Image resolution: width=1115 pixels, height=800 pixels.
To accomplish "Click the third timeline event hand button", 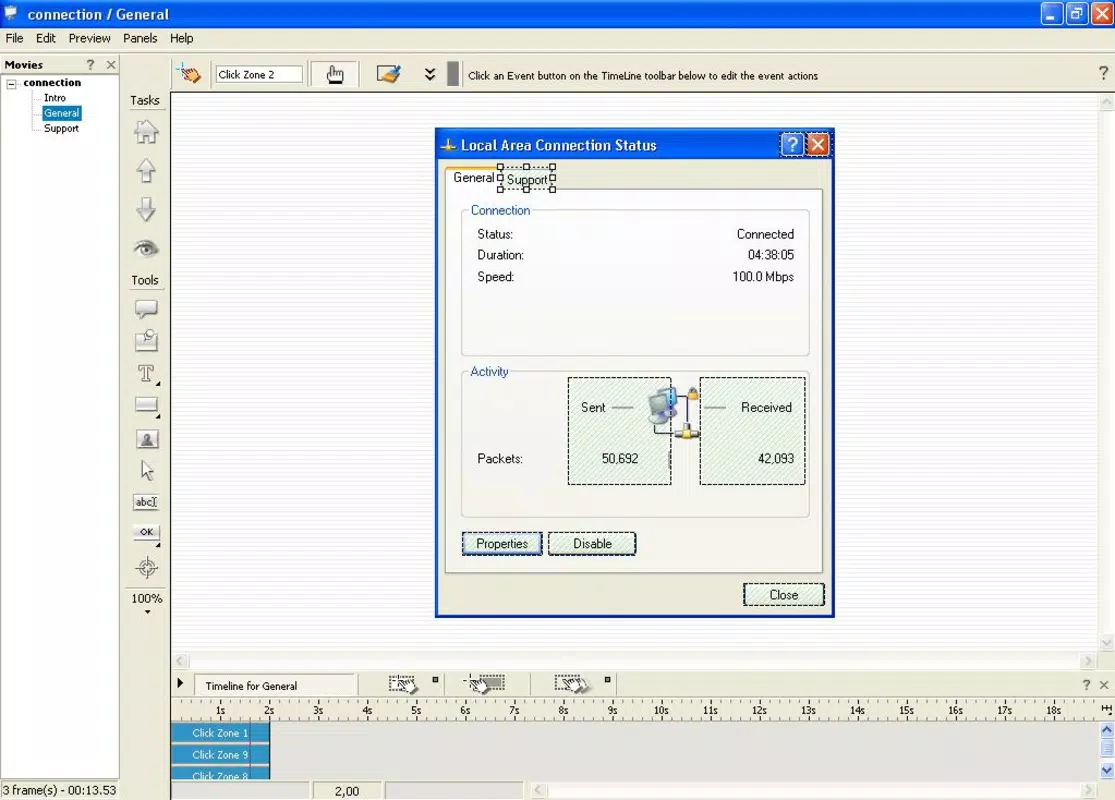I will pyautogui.click(x=572, y=683).
